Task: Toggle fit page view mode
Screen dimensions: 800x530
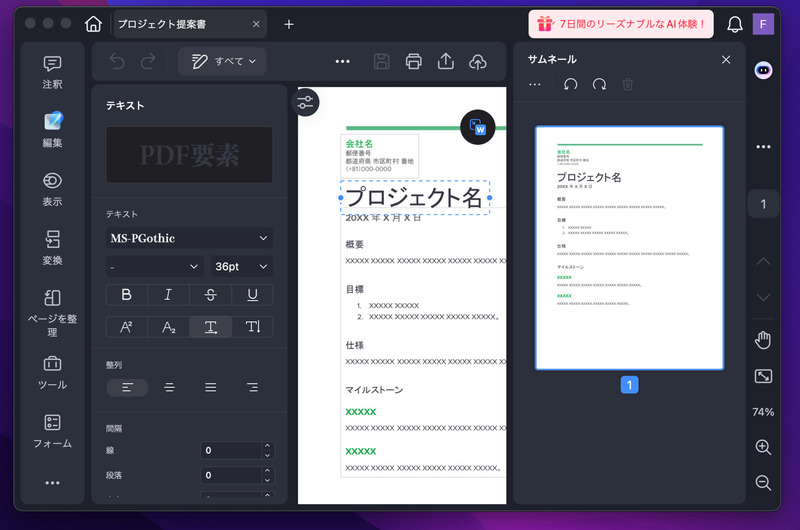Action: pyautogui.click(x=763, y=376)
